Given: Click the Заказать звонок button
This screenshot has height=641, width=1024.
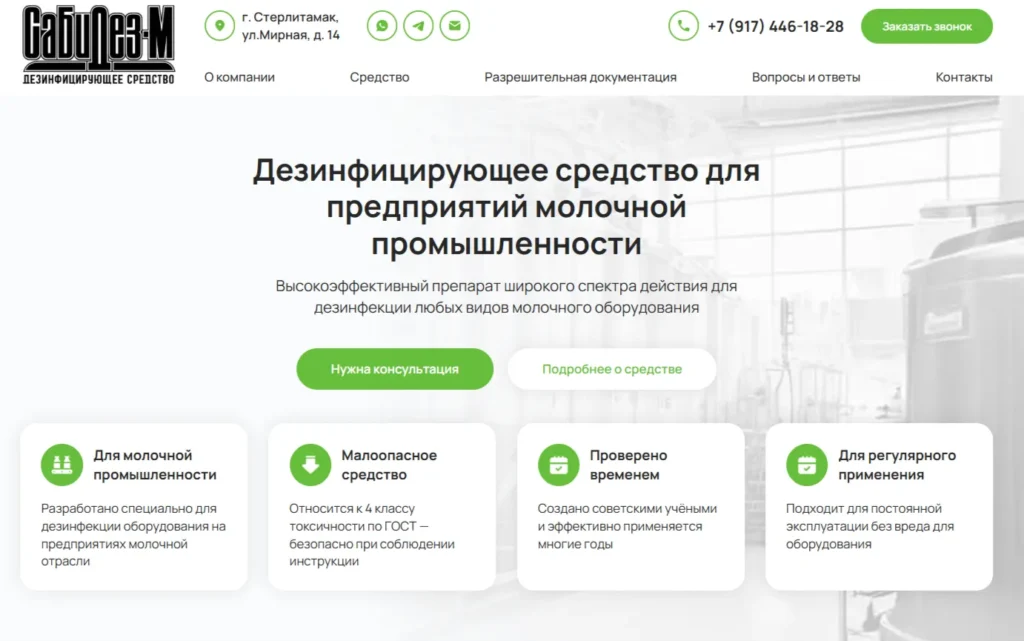Looking at the screenshot, I should [x=927, y=27].
